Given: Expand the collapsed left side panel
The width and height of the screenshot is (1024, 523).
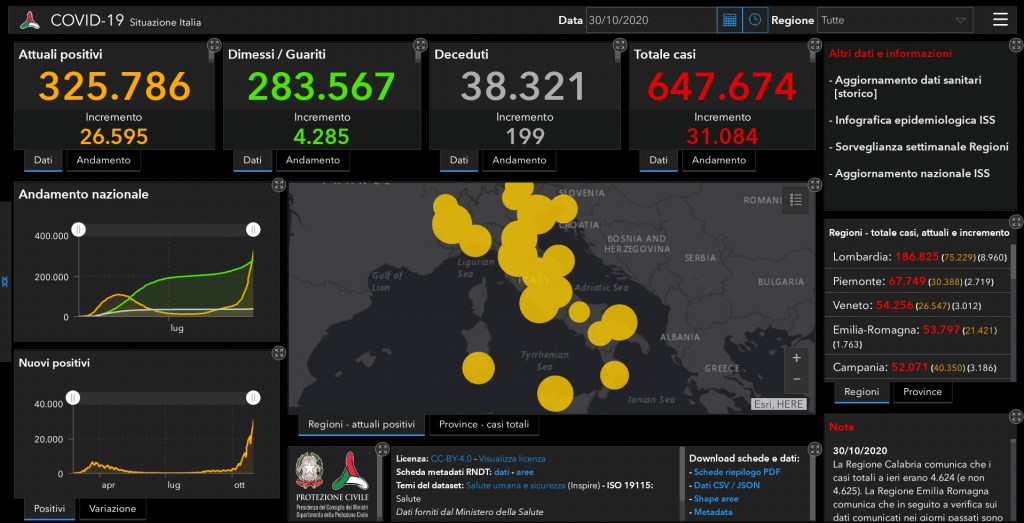Looking at the screenshot, I should click(x=5, y=281).
